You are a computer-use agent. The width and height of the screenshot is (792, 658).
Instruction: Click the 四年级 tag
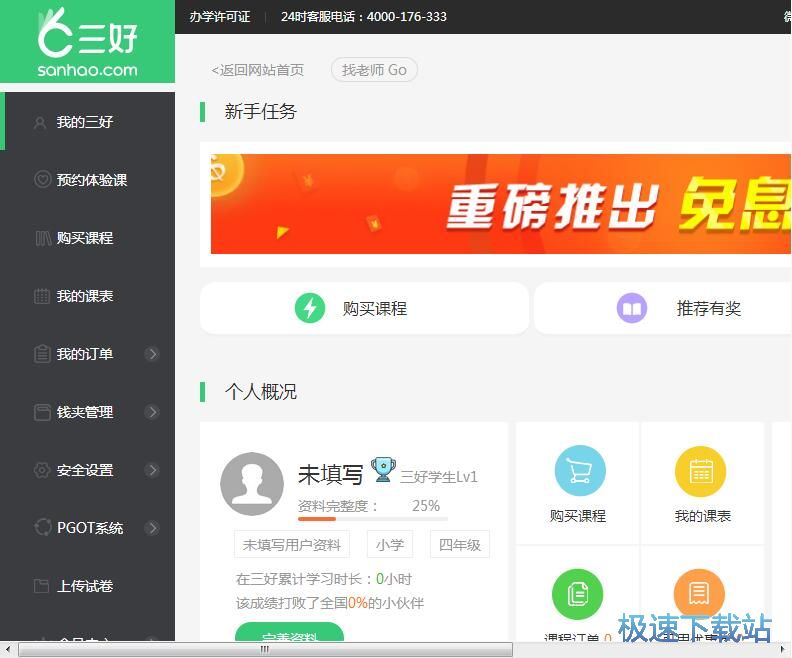(x=460, y=544)
